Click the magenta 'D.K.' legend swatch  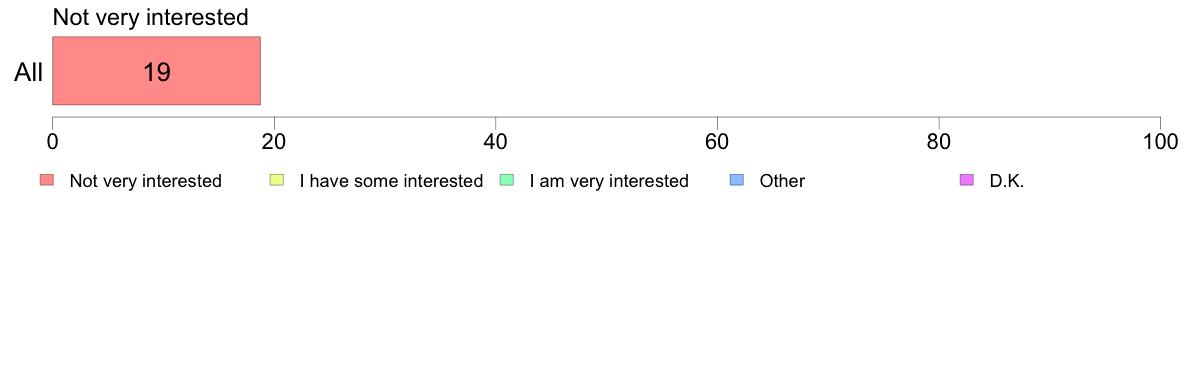pos(966,180)
